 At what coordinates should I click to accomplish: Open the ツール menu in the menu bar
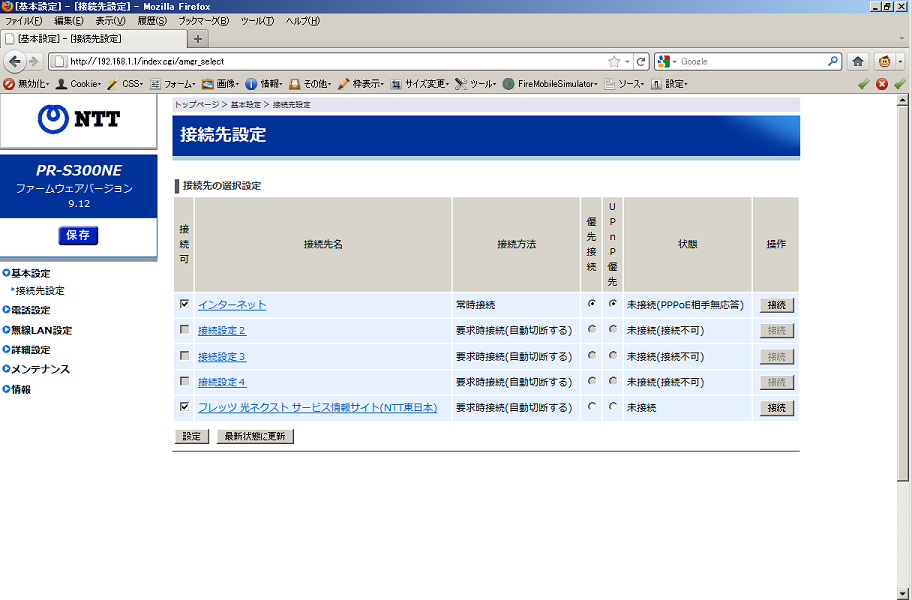click(x=257, y=21)
